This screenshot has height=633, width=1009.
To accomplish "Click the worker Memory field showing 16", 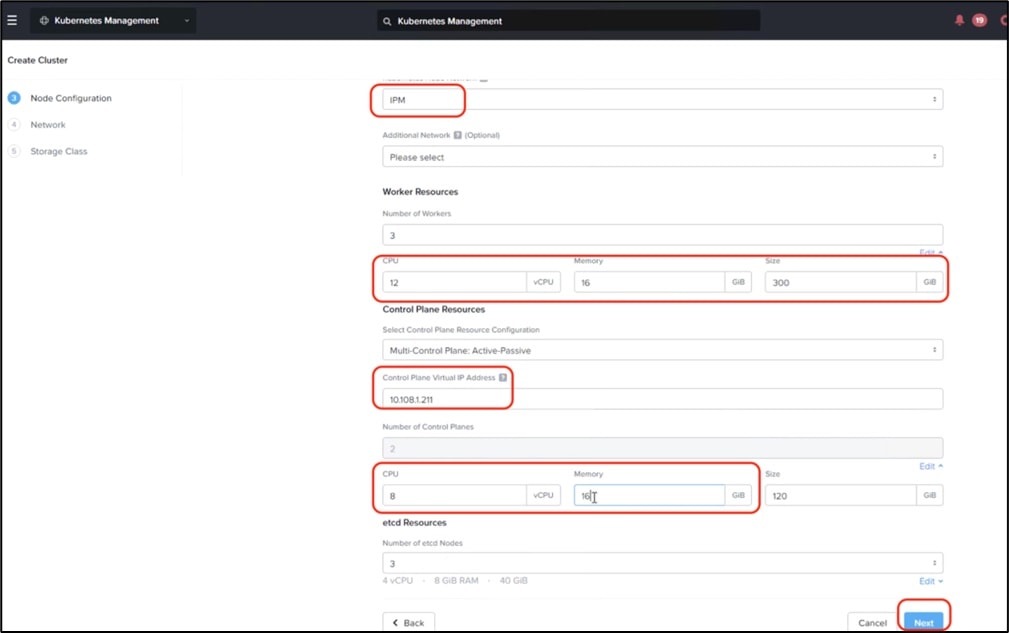I will (649, 282).
